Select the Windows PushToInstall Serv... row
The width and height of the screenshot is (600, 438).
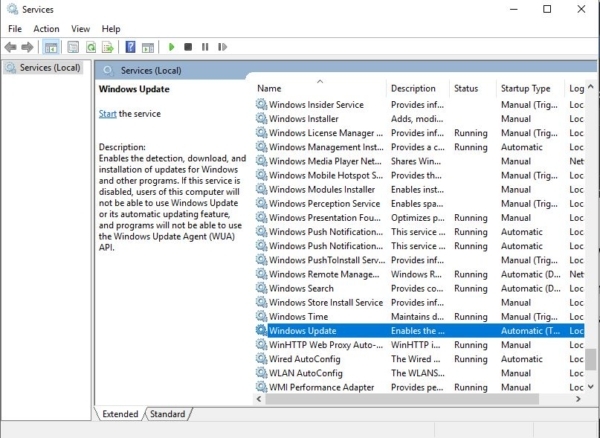pos(419,260)
